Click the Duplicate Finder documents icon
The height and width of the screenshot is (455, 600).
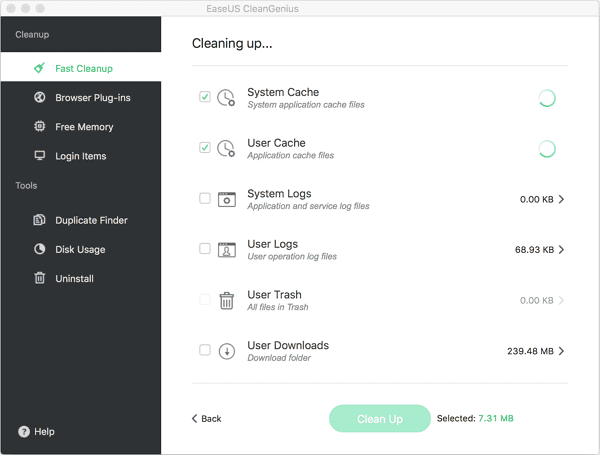[39, 220]
